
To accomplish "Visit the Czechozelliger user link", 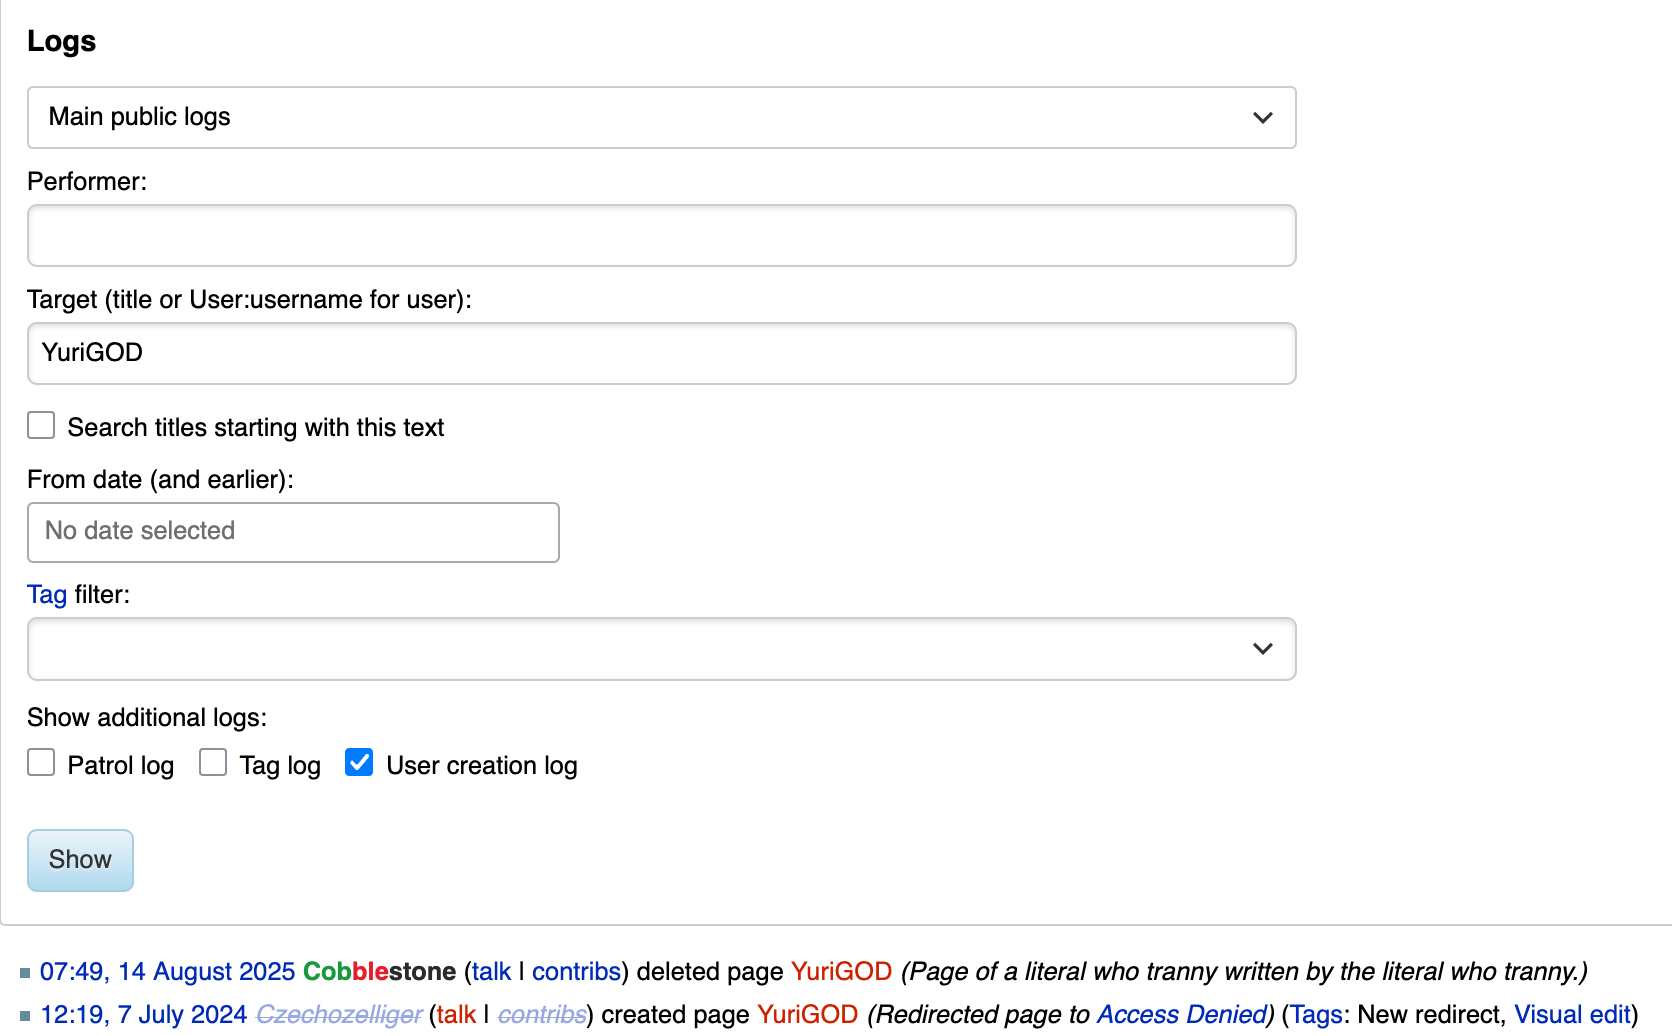I will coord(339,1015).
